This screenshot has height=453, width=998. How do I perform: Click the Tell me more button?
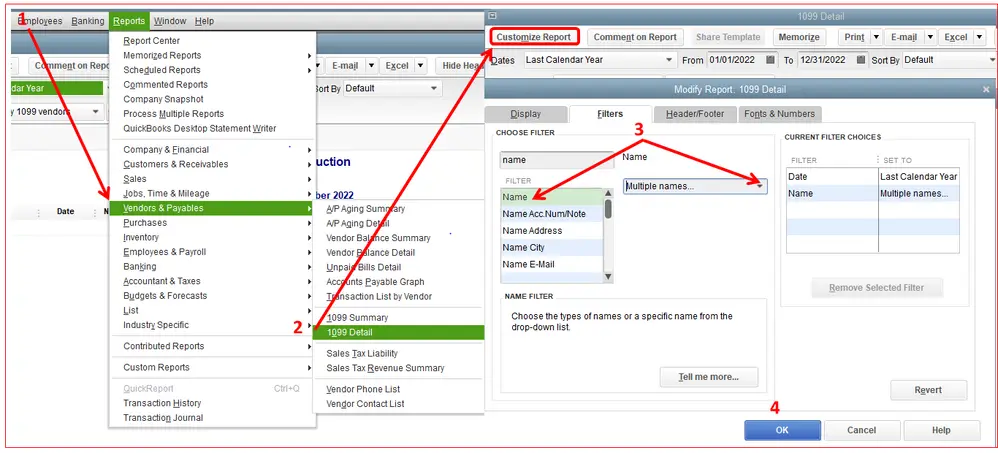click(x=708, y=377)
